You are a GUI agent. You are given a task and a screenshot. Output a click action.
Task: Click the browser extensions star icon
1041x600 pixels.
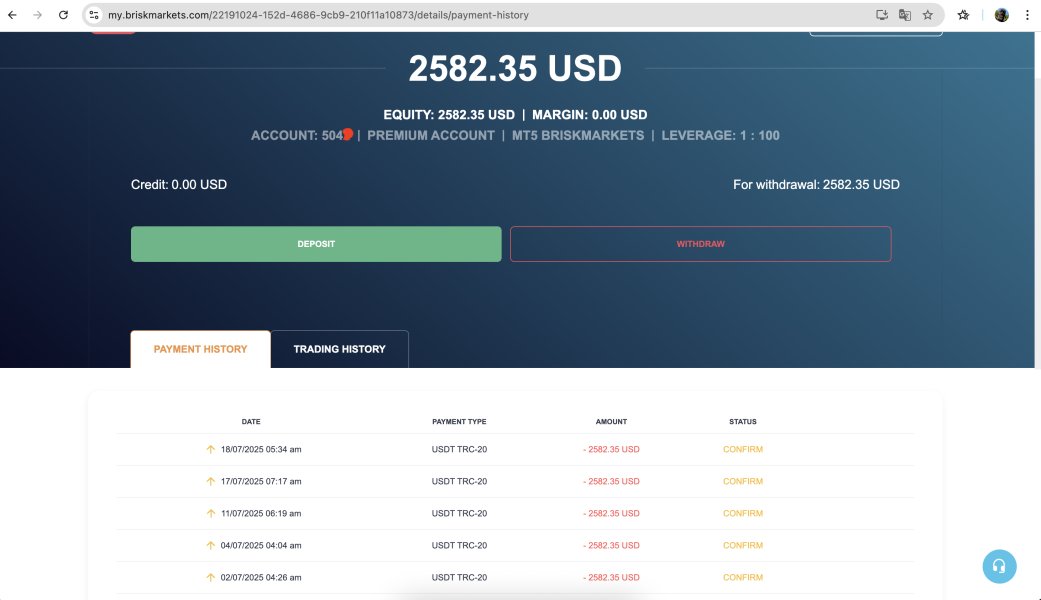[963, 15]
